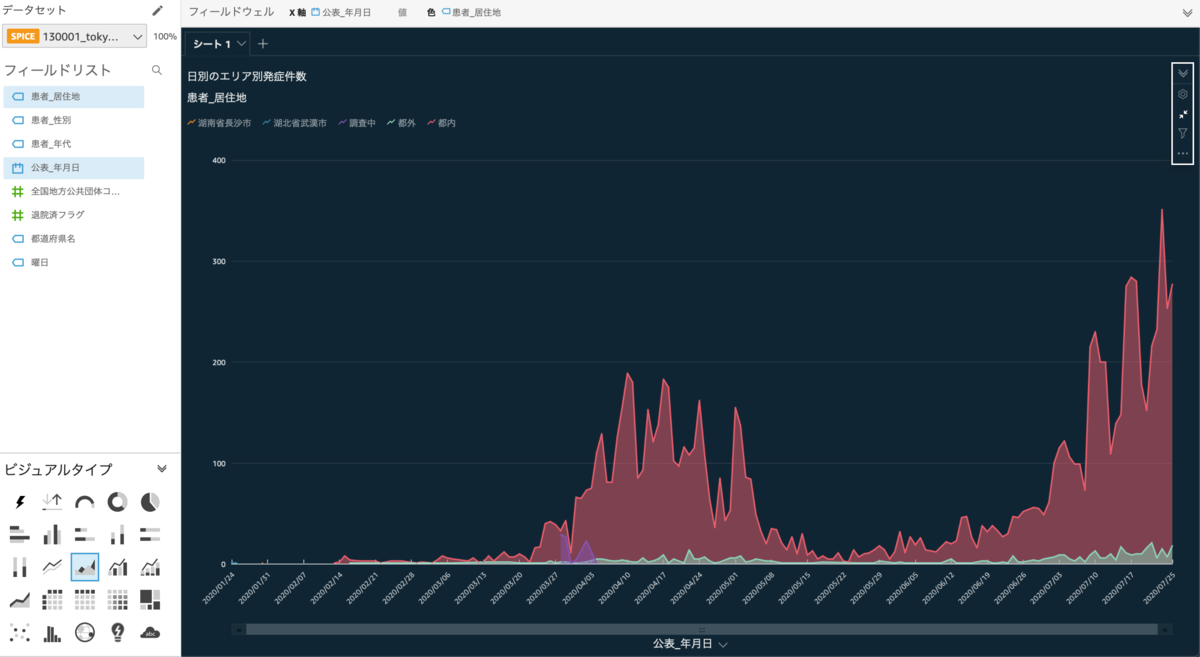The height and width of the screenshot is (657, 1200).
Task: Select the table visual type
Action: (x=85, y=599)
